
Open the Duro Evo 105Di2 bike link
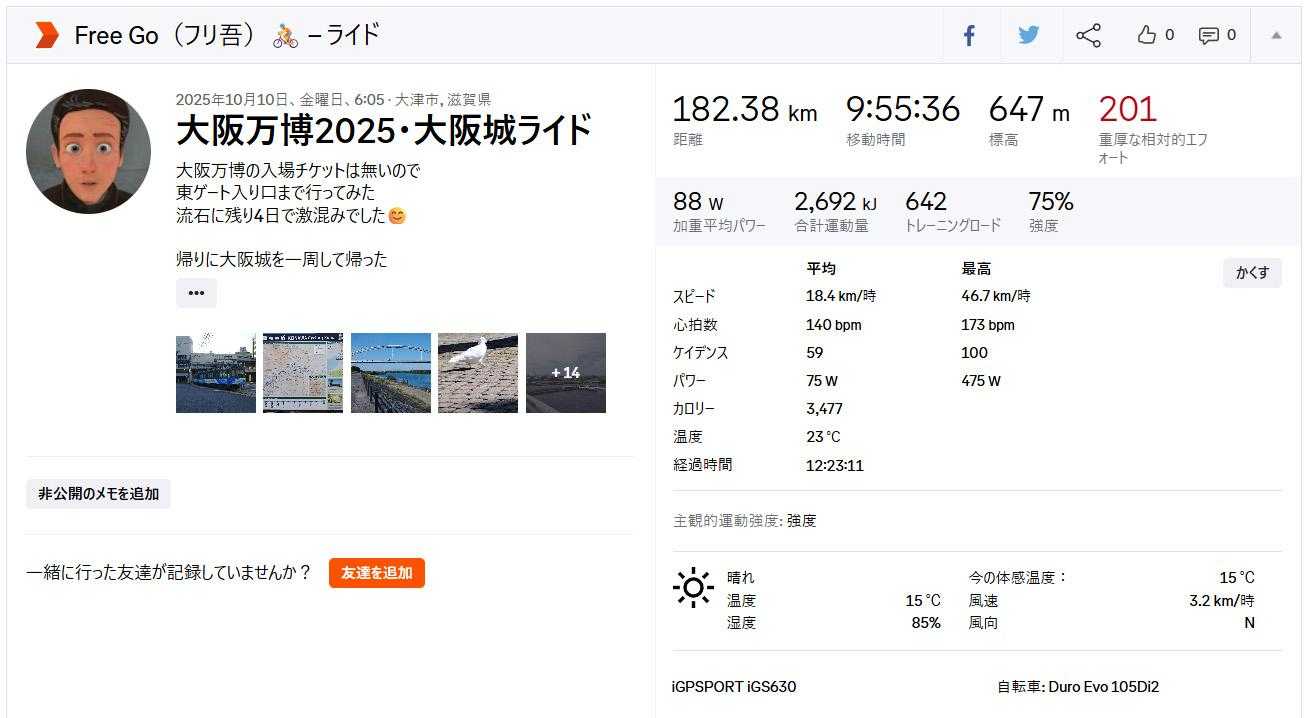tap(1104, 687)
